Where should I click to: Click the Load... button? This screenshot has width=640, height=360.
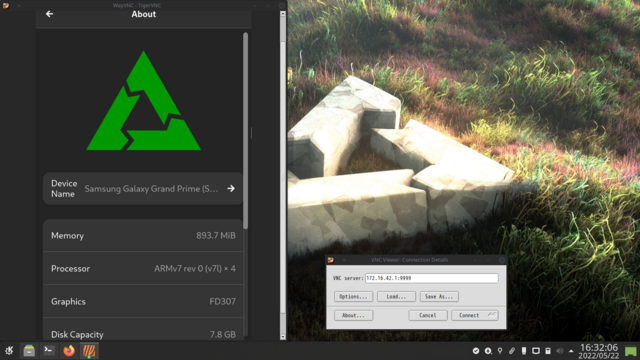point(396,297)
